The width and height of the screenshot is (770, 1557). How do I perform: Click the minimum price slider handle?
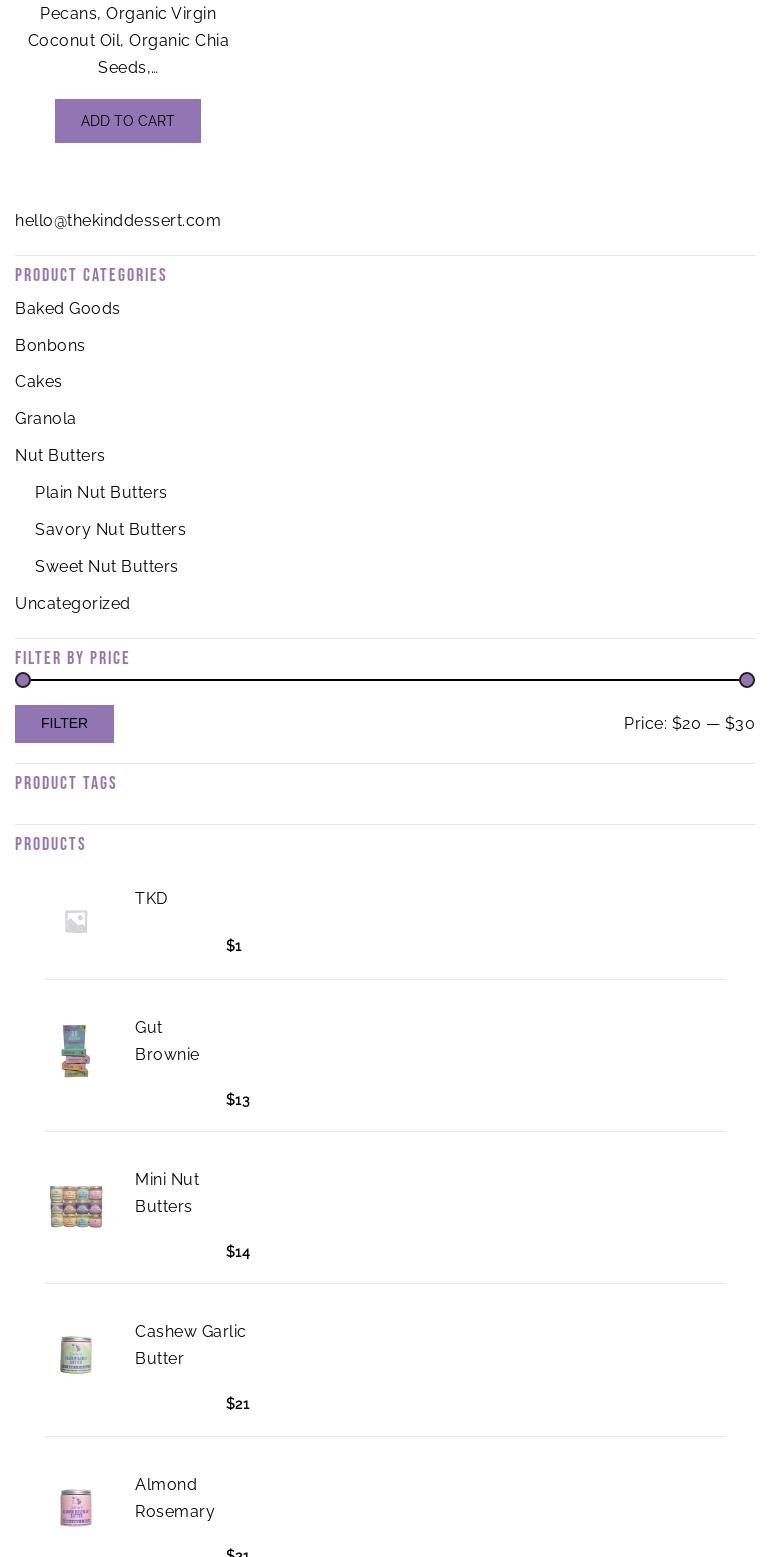23,680
